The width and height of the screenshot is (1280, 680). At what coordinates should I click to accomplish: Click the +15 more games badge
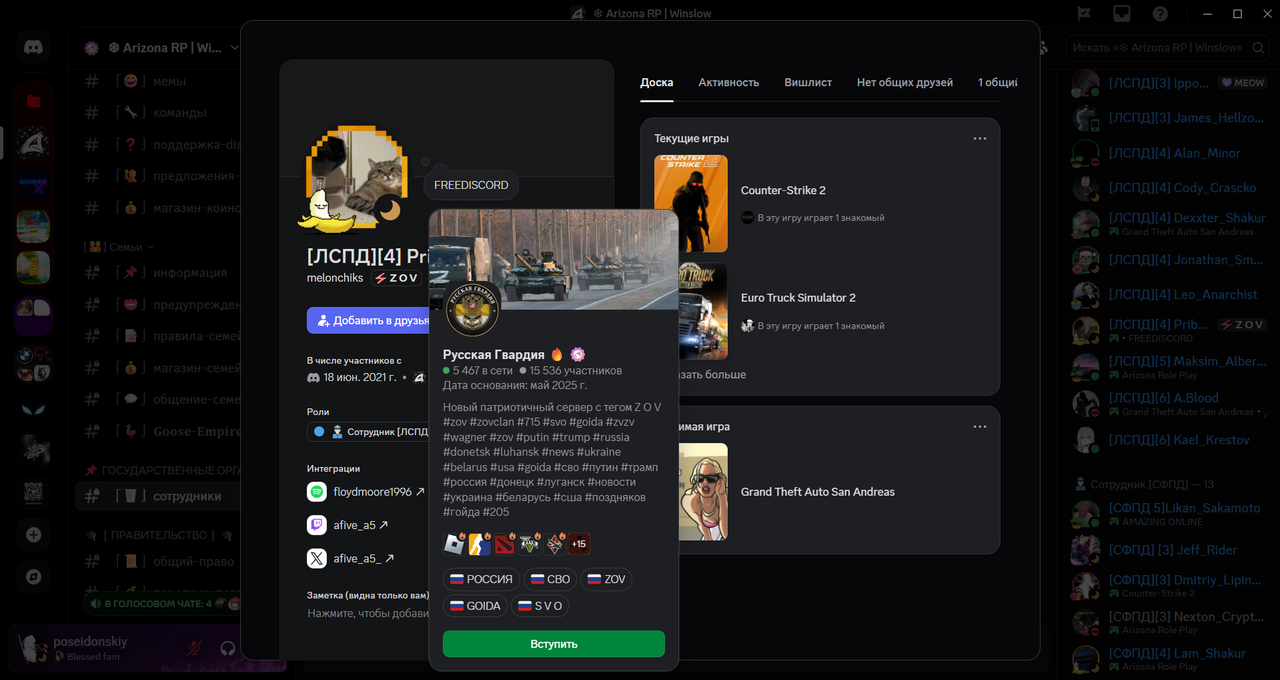(579, 545)
